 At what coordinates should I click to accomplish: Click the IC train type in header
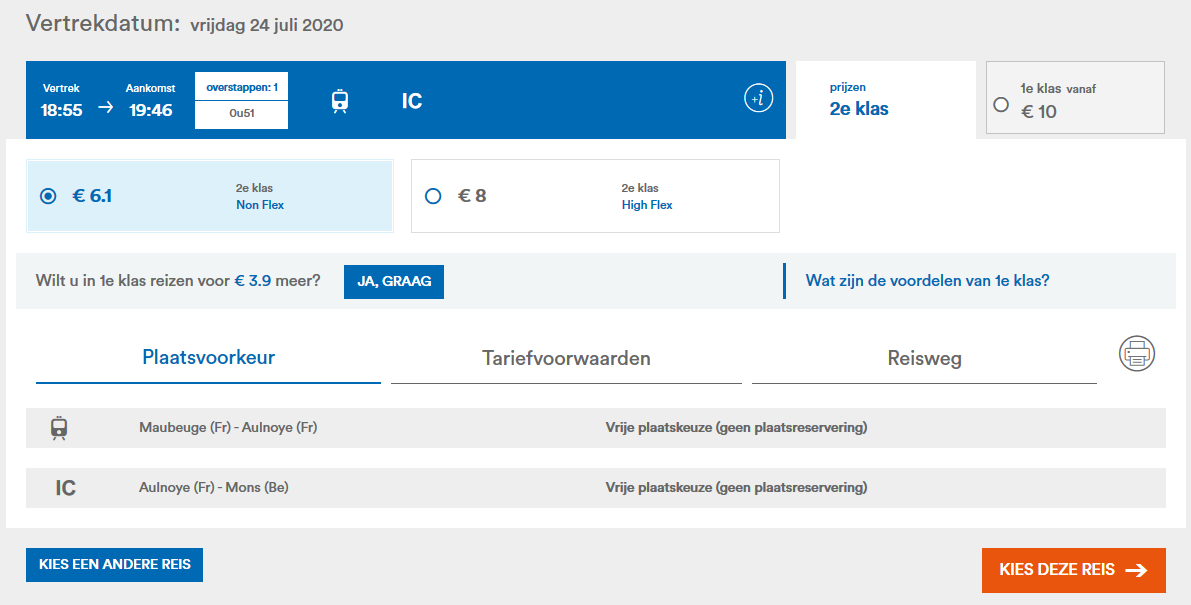[412, 101]
